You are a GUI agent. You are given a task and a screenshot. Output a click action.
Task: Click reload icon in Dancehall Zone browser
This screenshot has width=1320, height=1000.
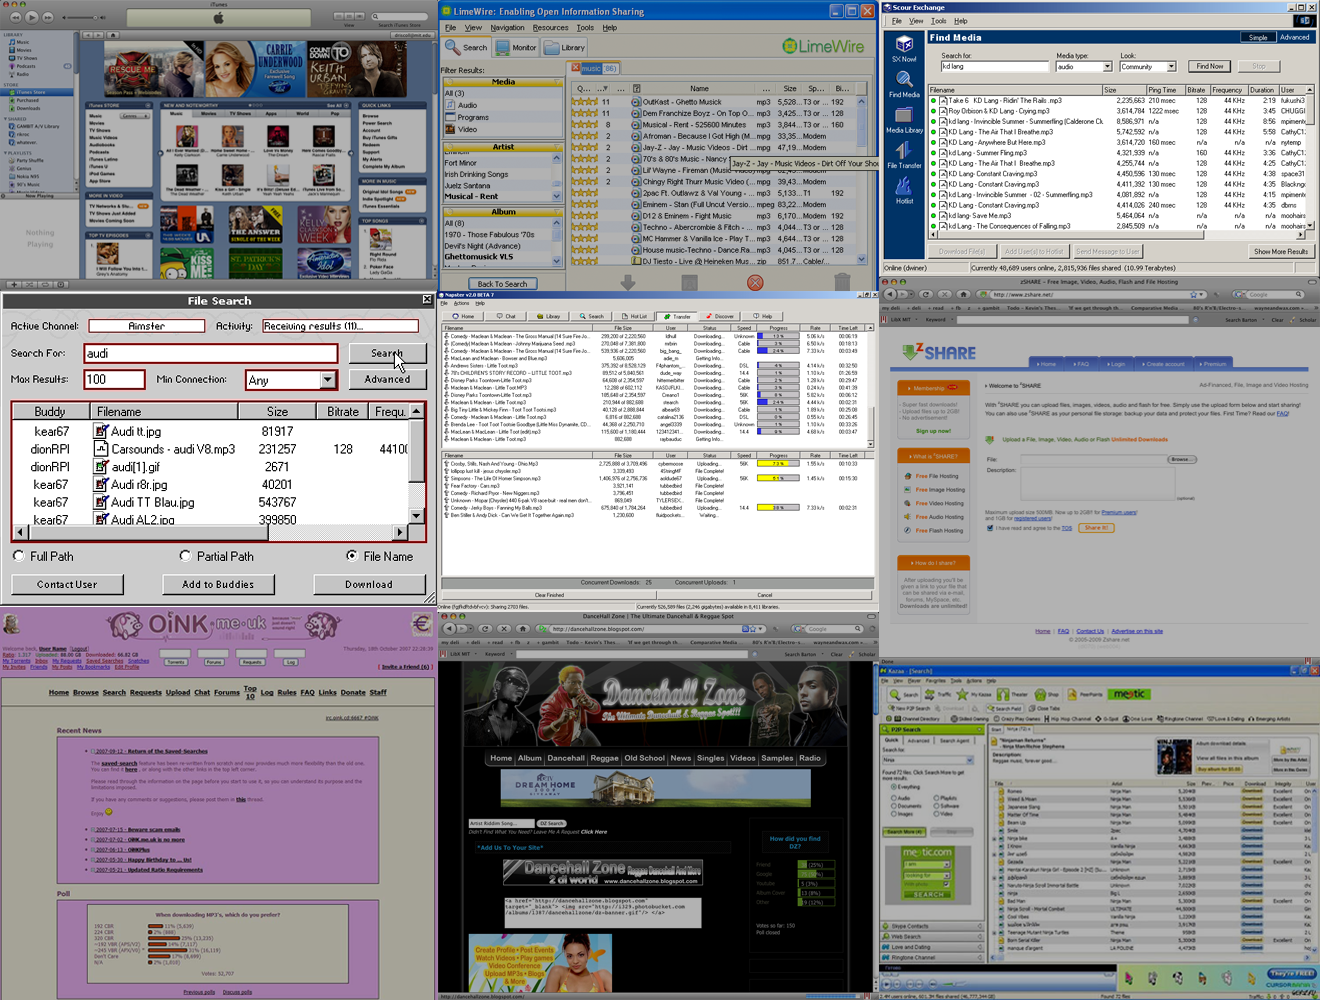tap(486, 629)
